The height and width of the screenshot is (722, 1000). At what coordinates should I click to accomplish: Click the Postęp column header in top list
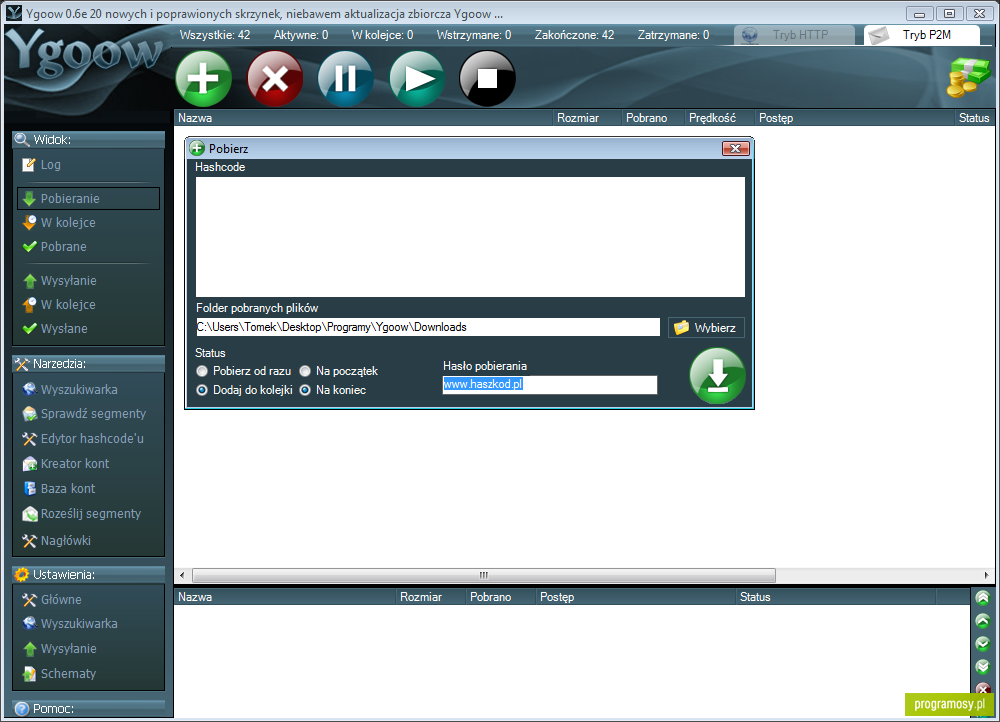[x=855, y=118]
